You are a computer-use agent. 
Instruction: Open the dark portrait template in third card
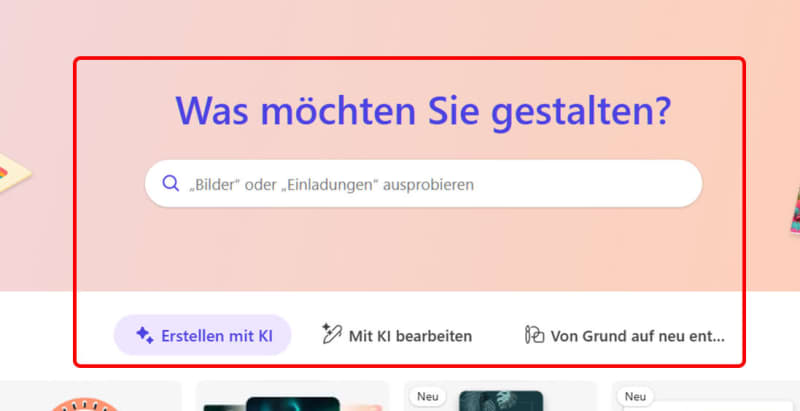(x=500, y=401)
